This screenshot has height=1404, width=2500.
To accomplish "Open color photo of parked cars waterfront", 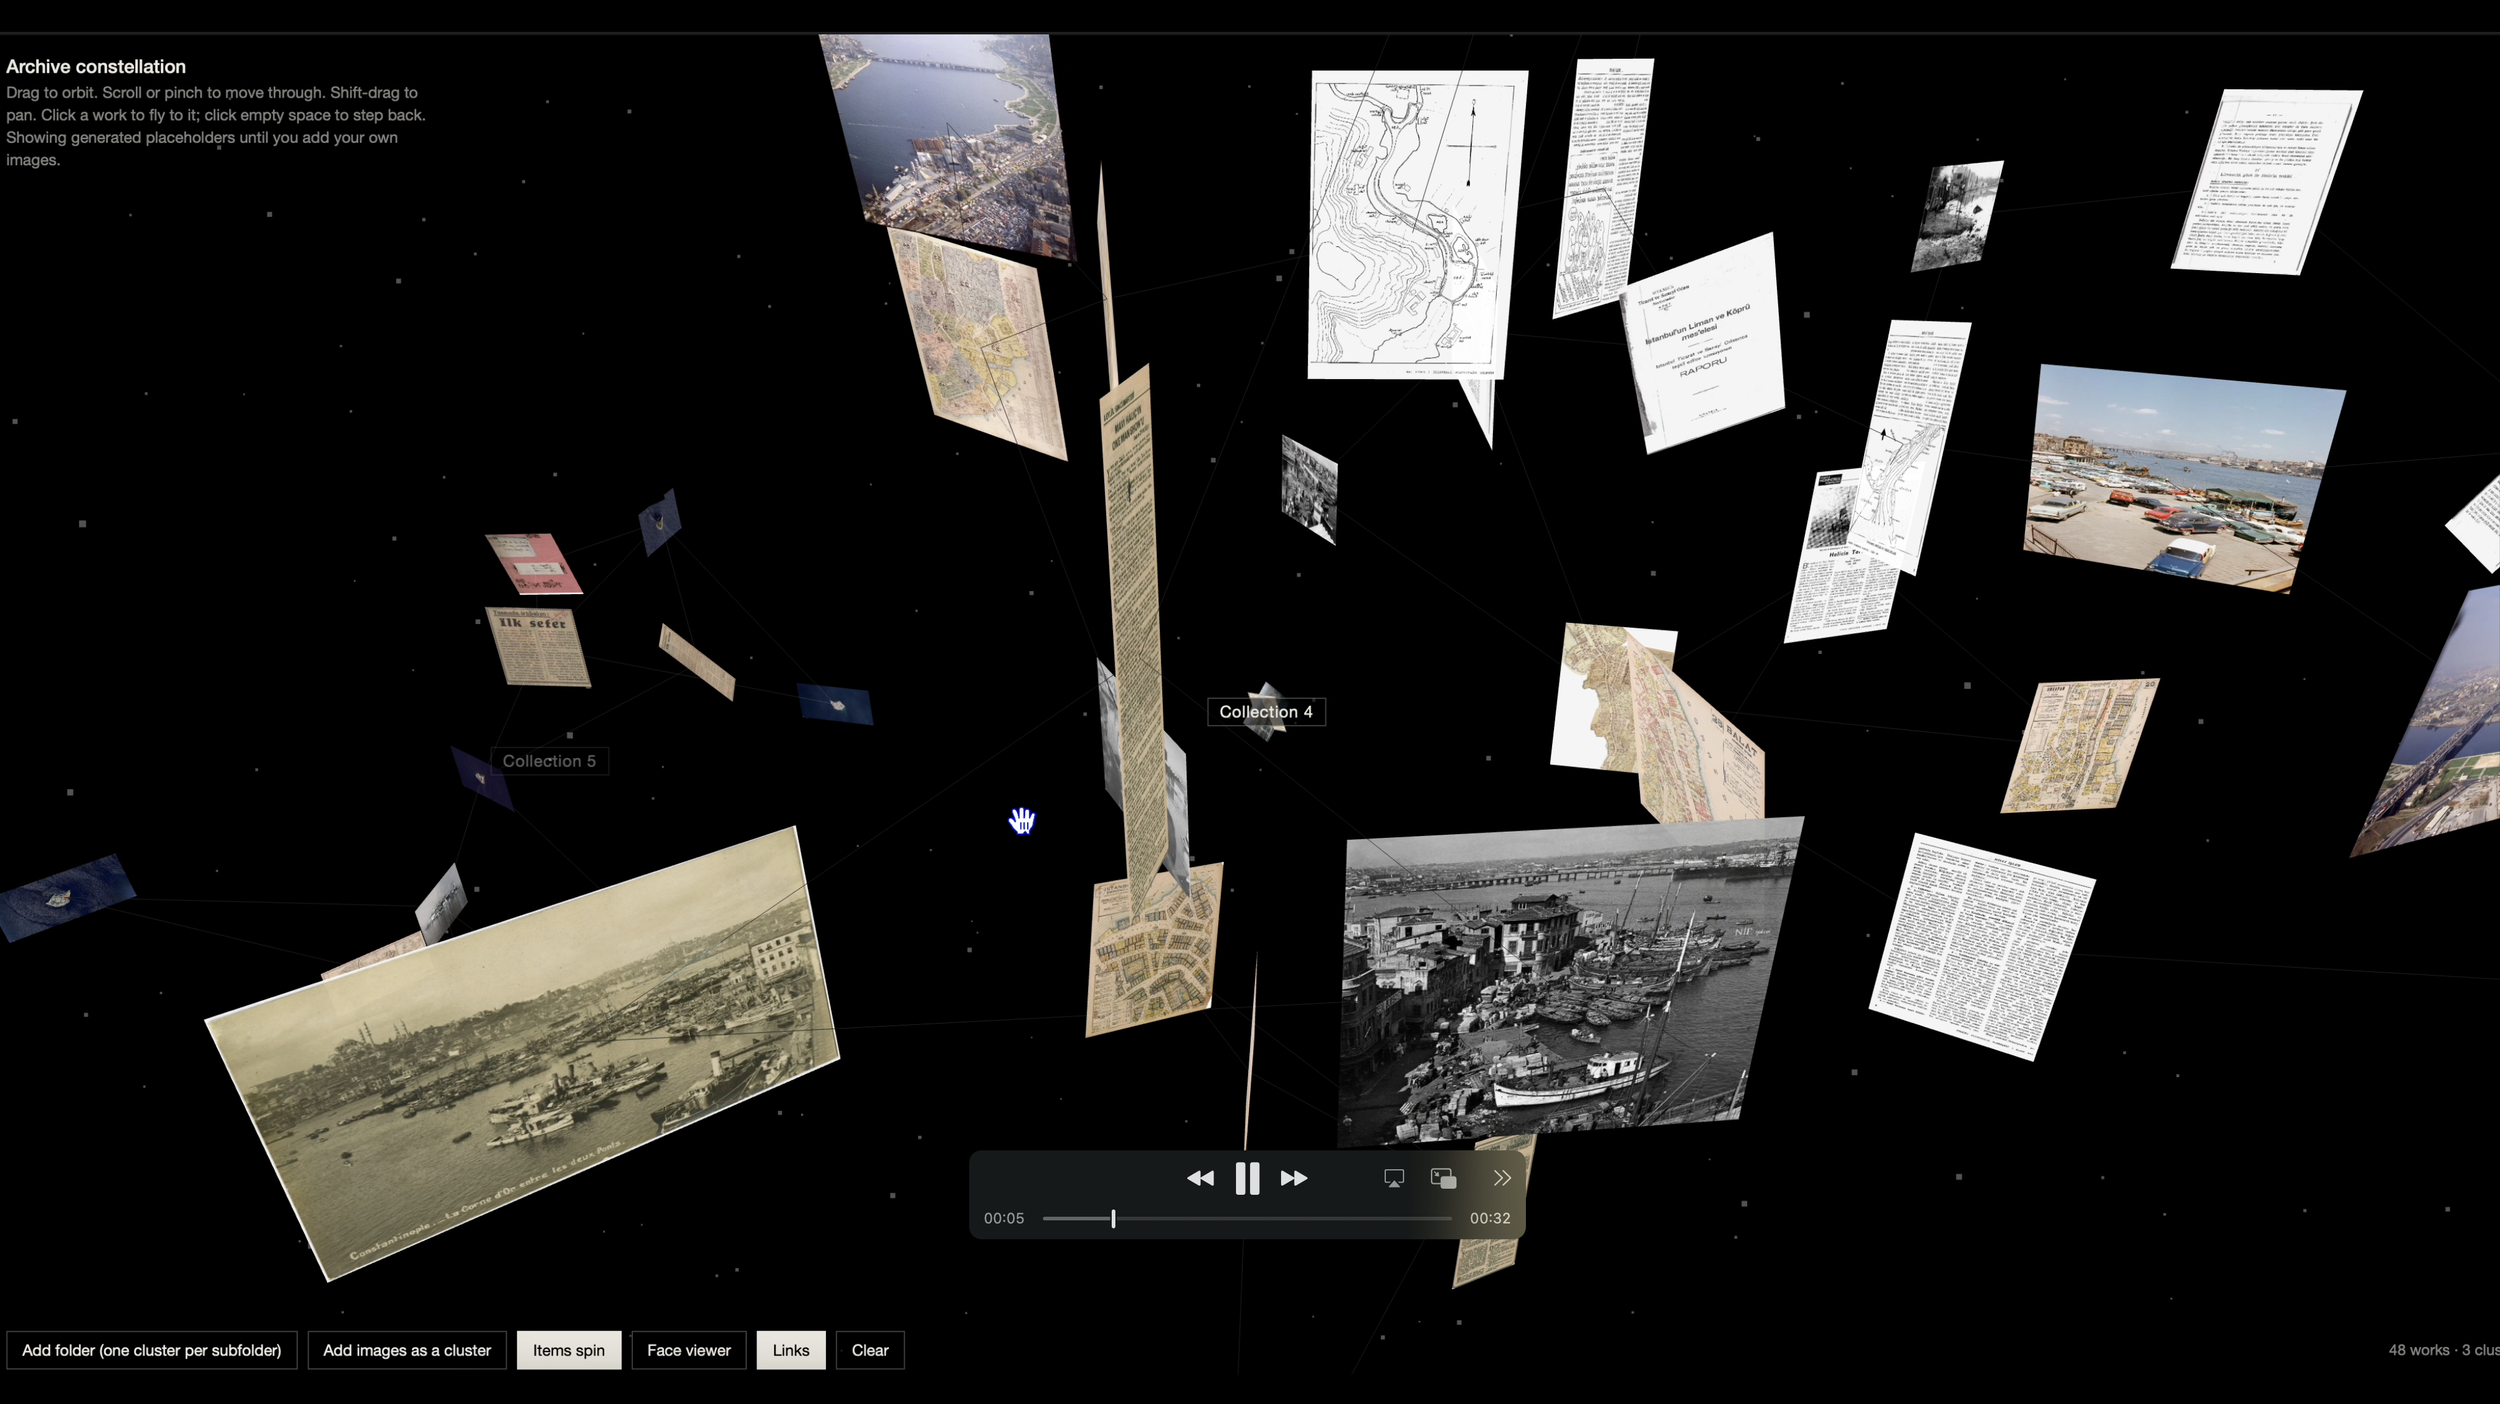I will (2183, 478).
